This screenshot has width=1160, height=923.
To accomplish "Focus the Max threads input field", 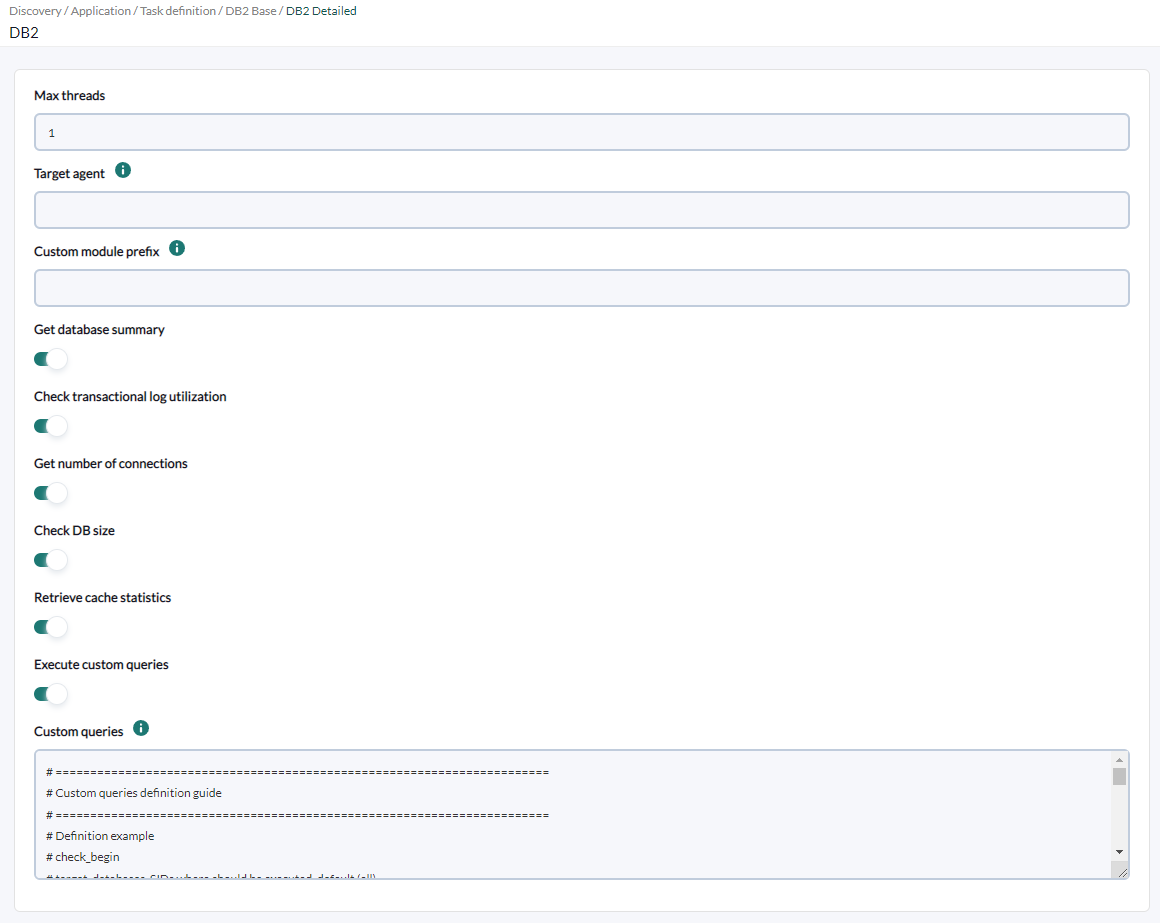I will point(581,132).
